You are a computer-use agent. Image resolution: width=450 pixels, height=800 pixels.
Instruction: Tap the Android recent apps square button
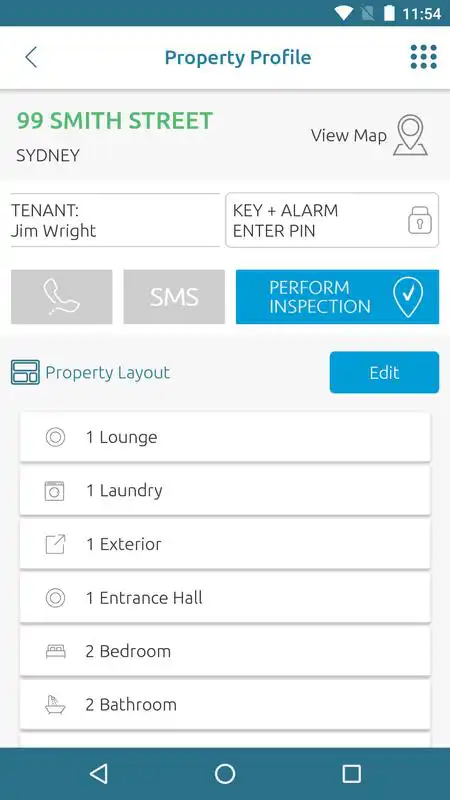point(352,774)
